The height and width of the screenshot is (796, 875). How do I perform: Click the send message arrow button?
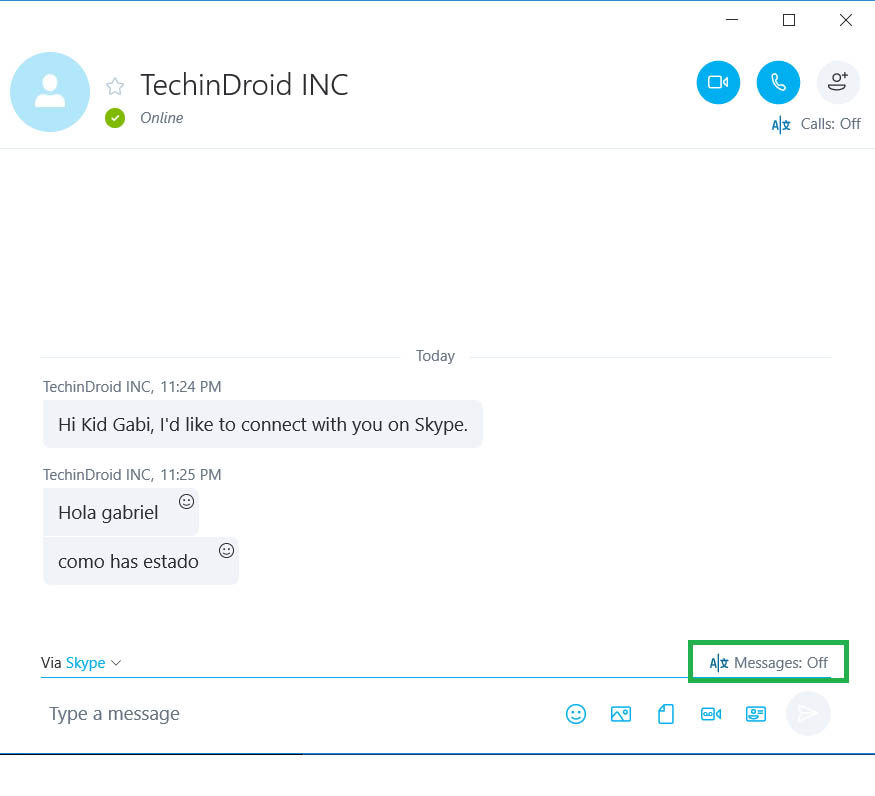pos(807,713)
